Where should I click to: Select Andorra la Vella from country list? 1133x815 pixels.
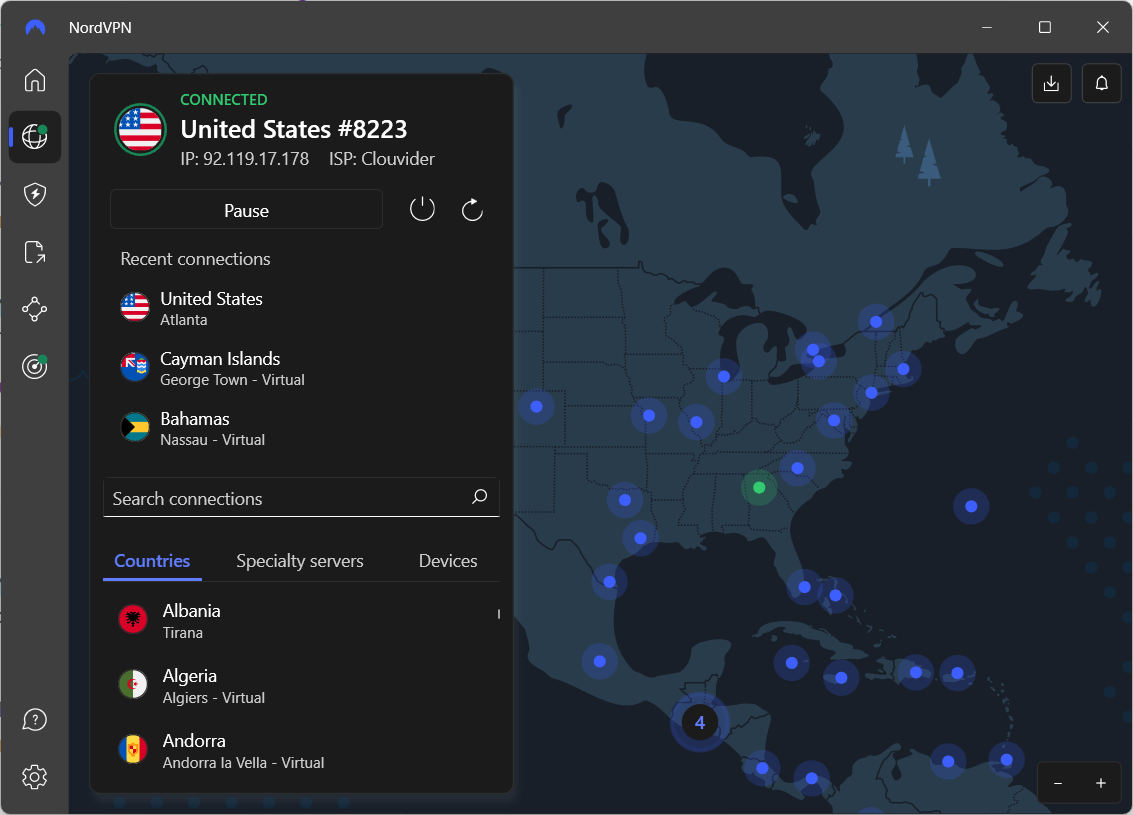click(x=301, y=751)
